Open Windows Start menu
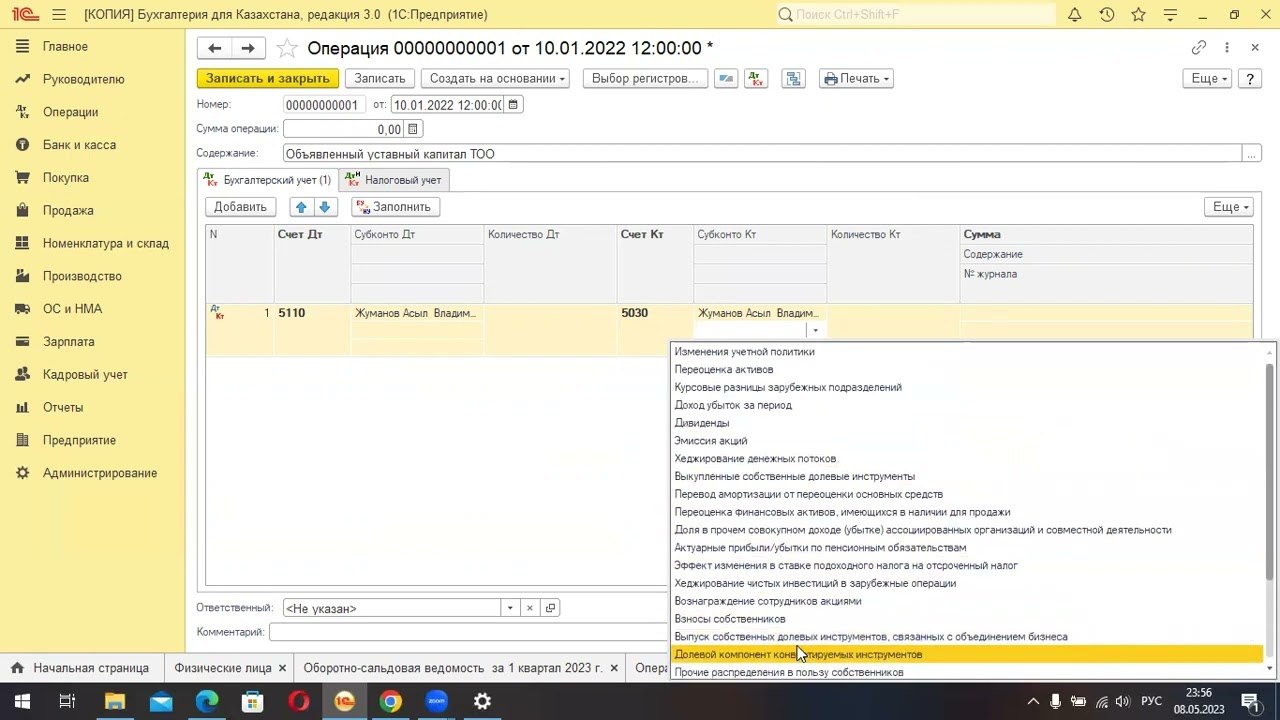This screenshot has width=1280, height=720. [22, 701]
